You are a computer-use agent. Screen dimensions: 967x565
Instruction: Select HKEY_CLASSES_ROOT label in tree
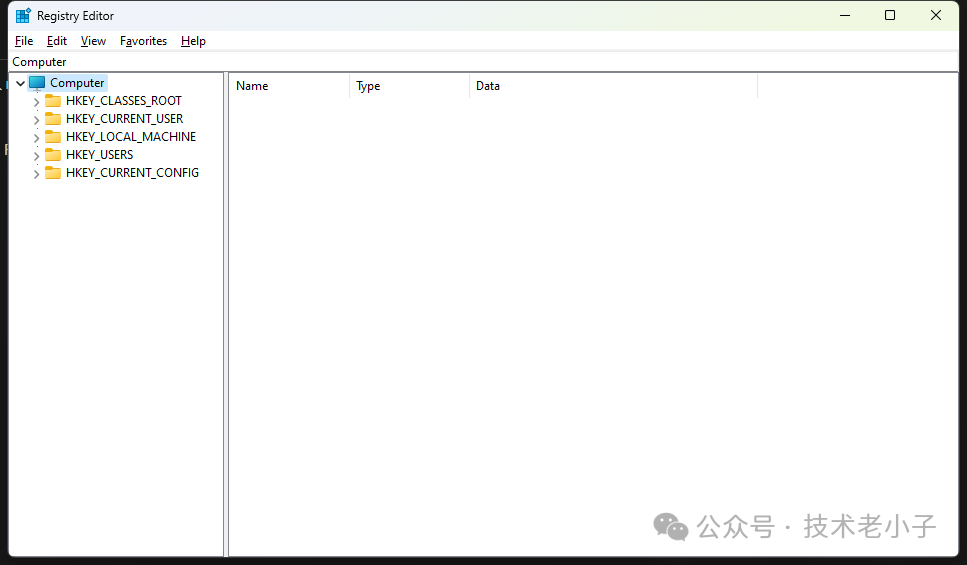pyautogui.click(x=124, y=101)
